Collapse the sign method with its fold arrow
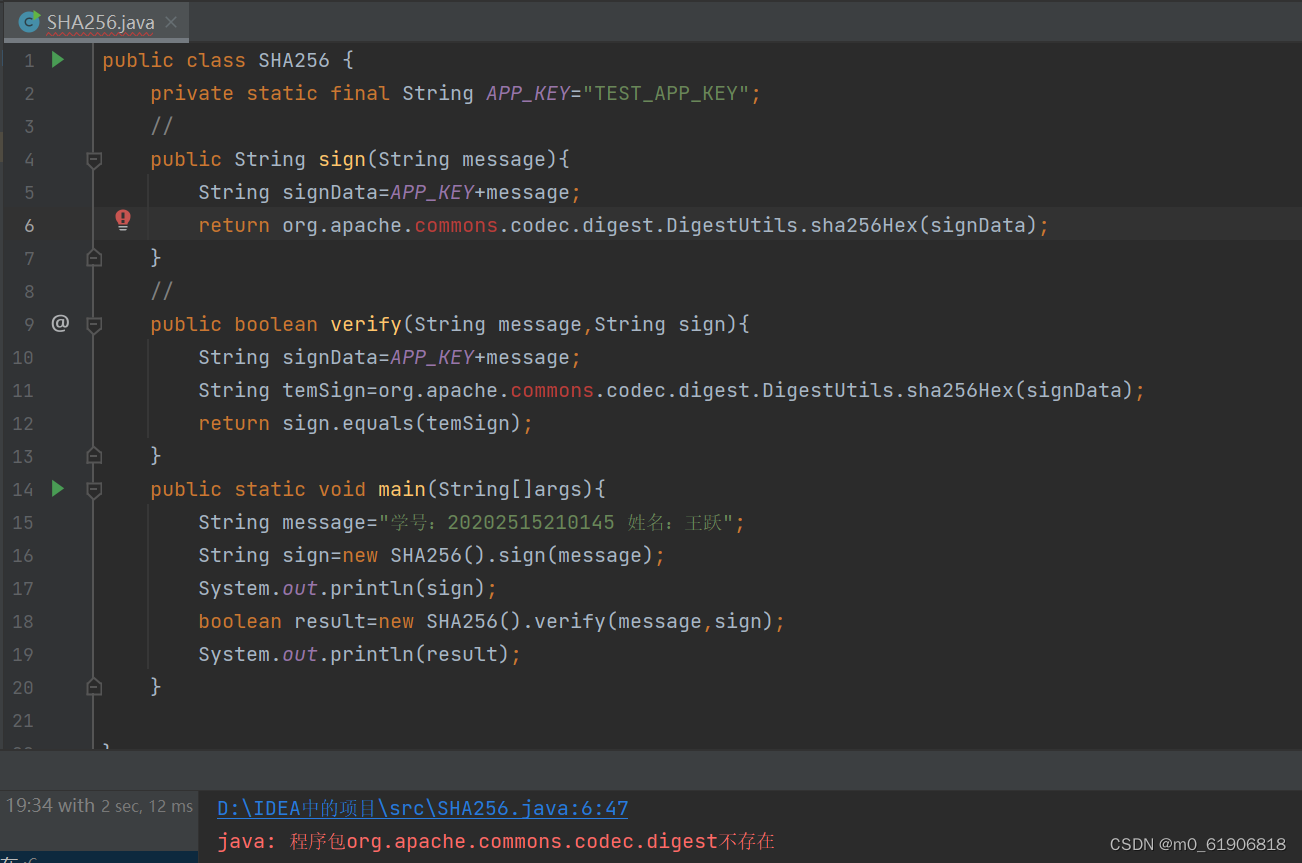Viewport: 1302px width, 863px height. [94, 158]
